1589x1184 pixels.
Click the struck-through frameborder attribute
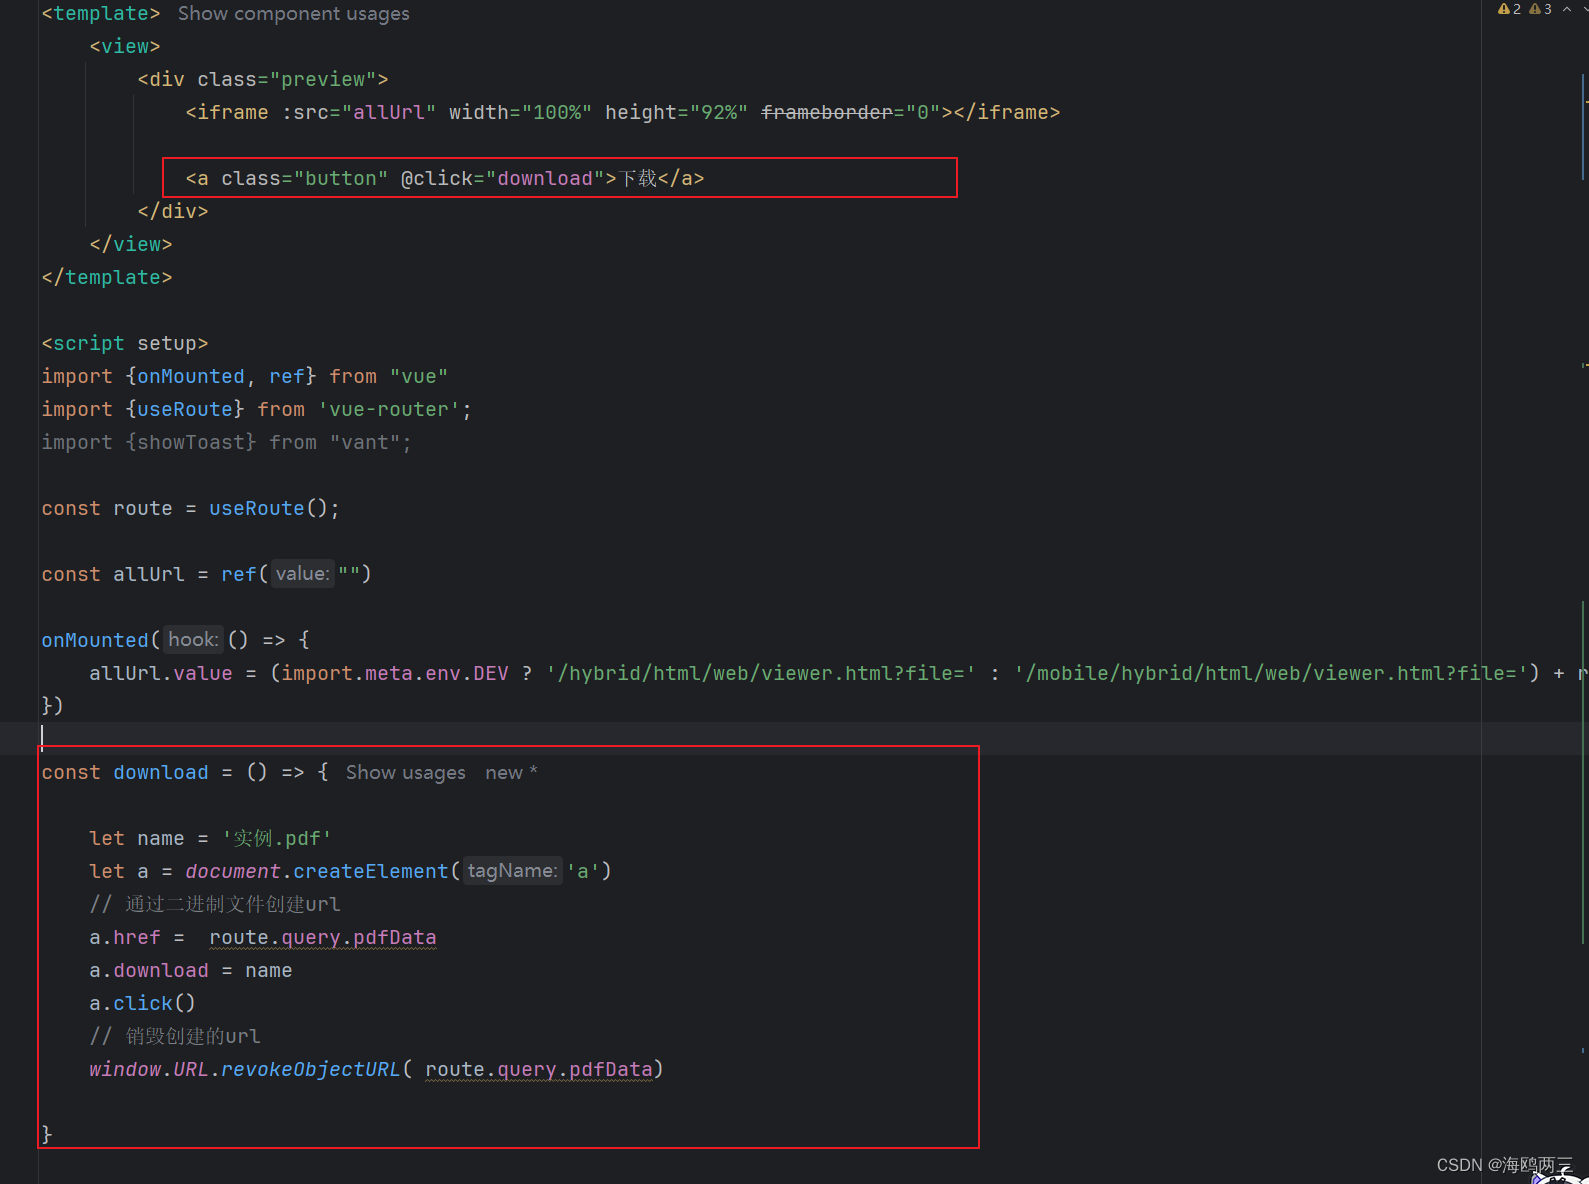point(826,113)
